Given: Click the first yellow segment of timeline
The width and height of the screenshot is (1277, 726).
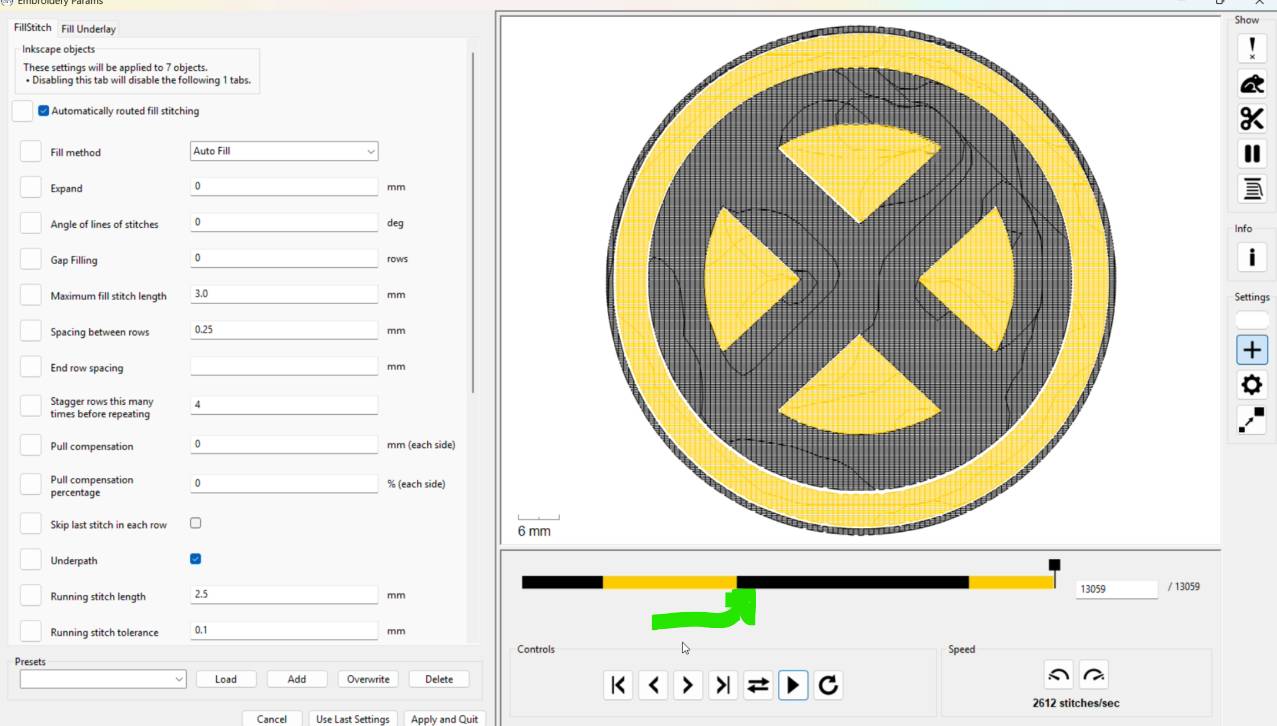Looking at the screenshot, I should coord(669,582).
